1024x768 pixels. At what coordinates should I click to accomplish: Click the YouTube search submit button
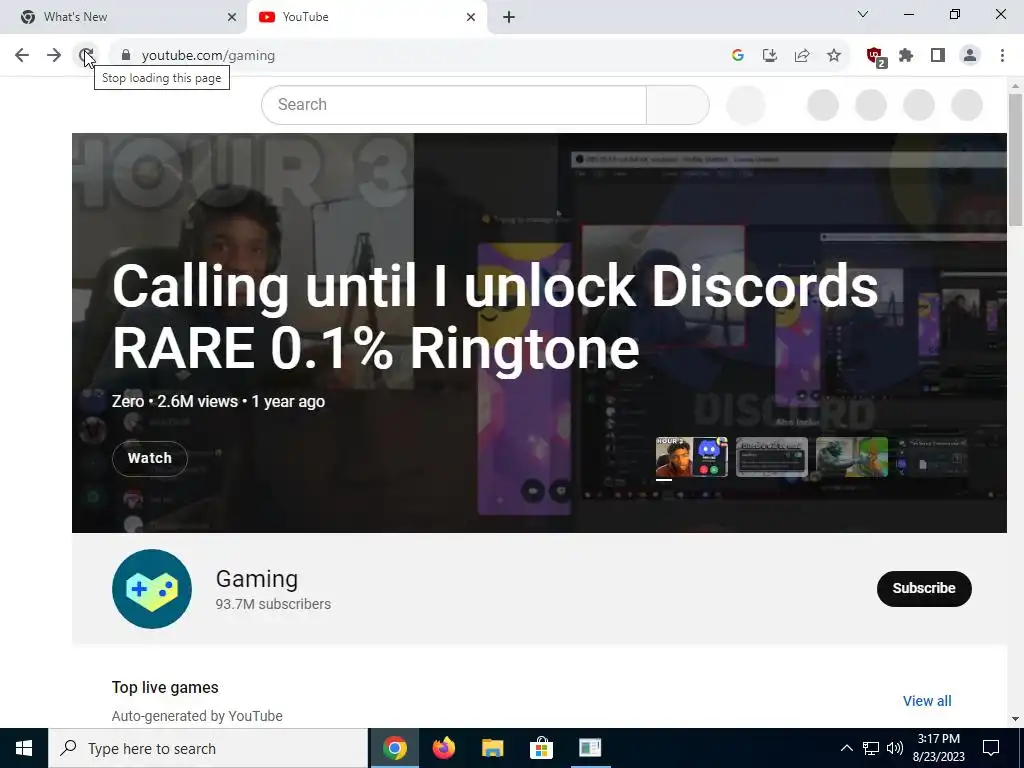pyautogui.click(x=677, y=104)
